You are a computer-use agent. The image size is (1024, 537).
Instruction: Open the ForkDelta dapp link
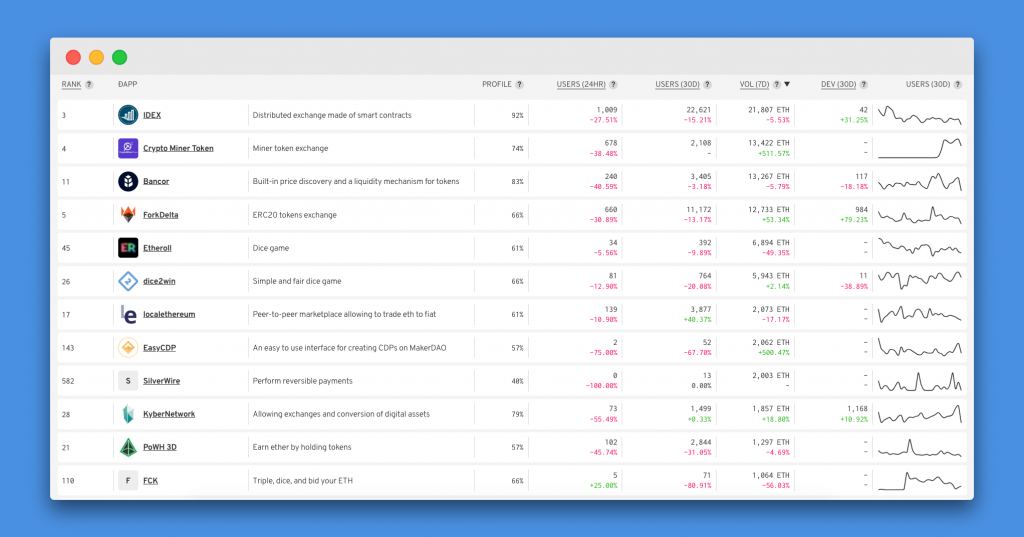[161, 215]
